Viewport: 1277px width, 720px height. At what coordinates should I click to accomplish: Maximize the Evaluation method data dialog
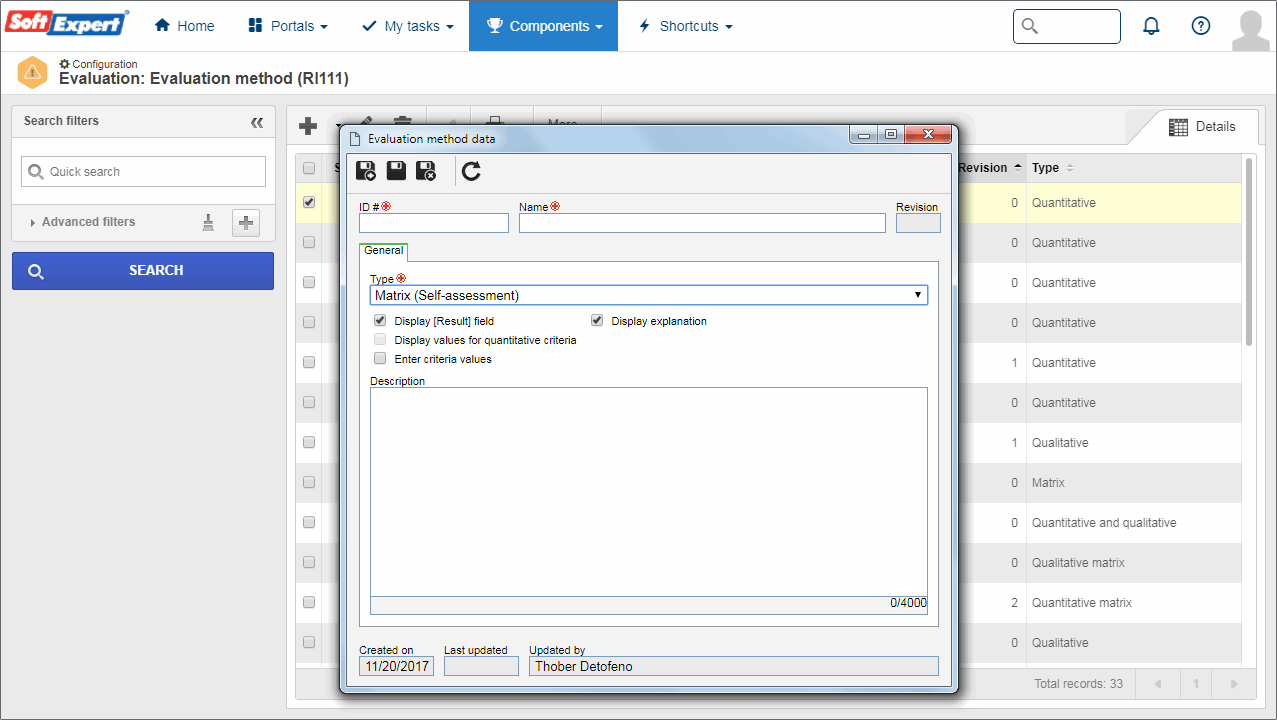click(891, 135)
